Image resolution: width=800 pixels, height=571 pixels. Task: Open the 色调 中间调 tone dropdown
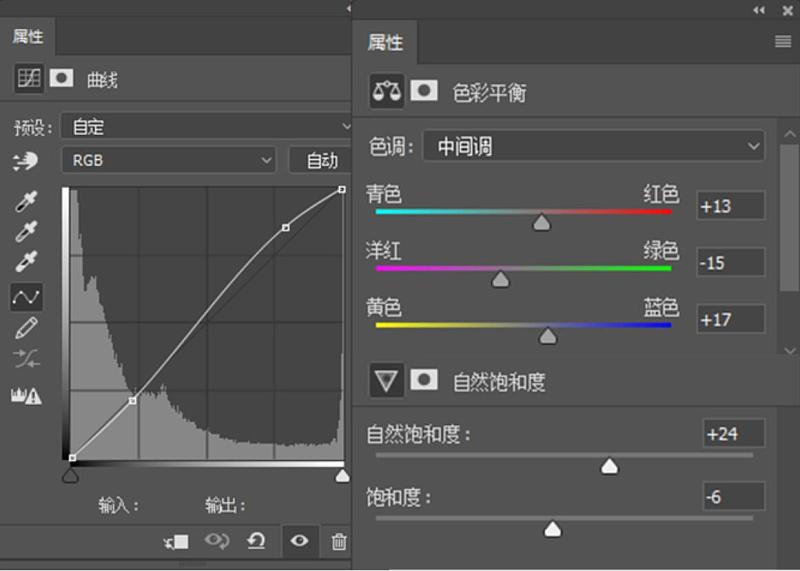(593, 146)
